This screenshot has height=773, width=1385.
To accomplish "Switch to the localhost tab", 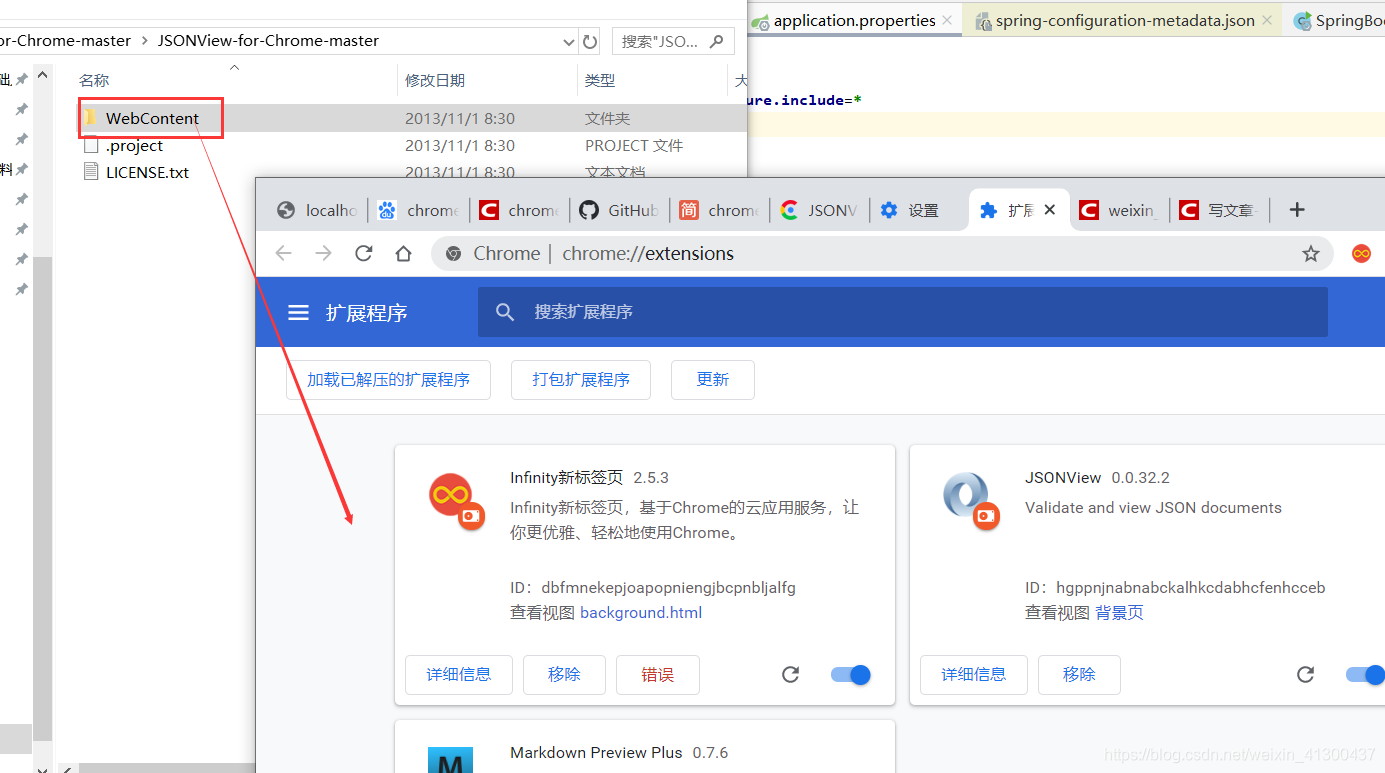I will (318, 210).
